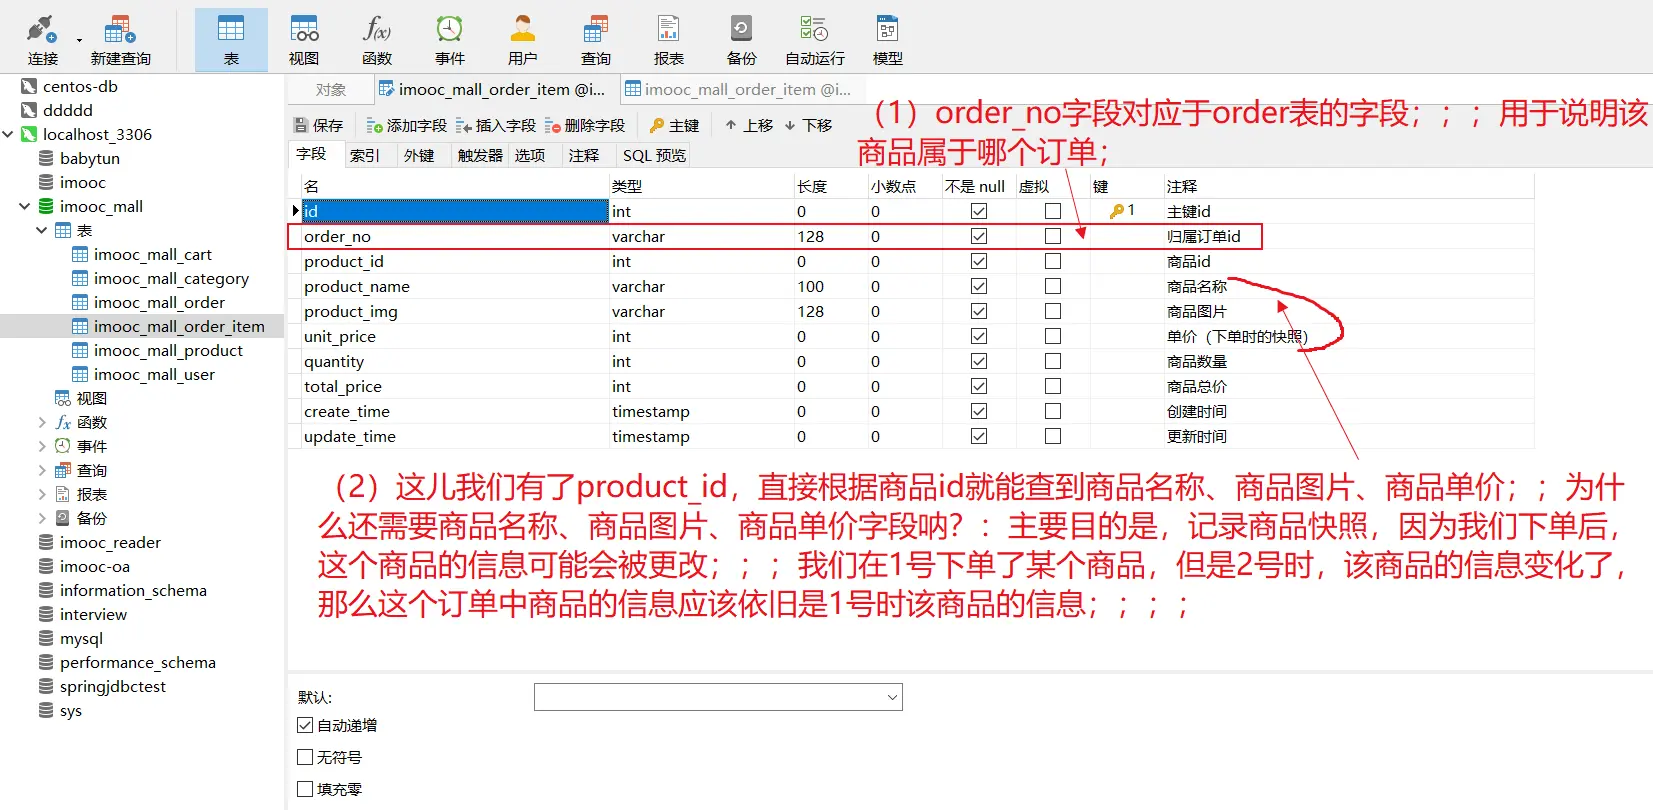The height and width of the screenshot is (810, 1653).
Task: Toggle 虚拟 checkbox for product_name field
Action: click(x=1053, y=286)
